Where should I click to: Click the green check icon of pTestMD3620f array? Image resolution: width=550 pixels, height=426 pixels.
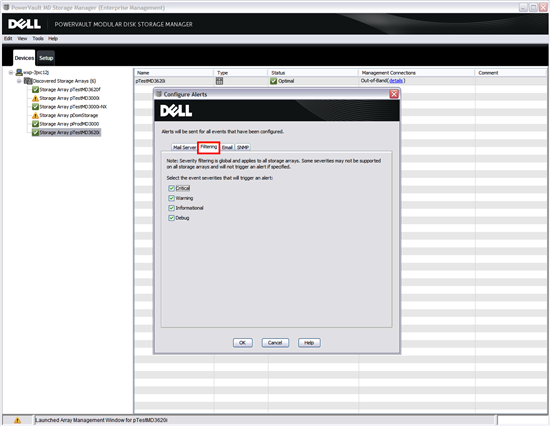click(35, 89)
